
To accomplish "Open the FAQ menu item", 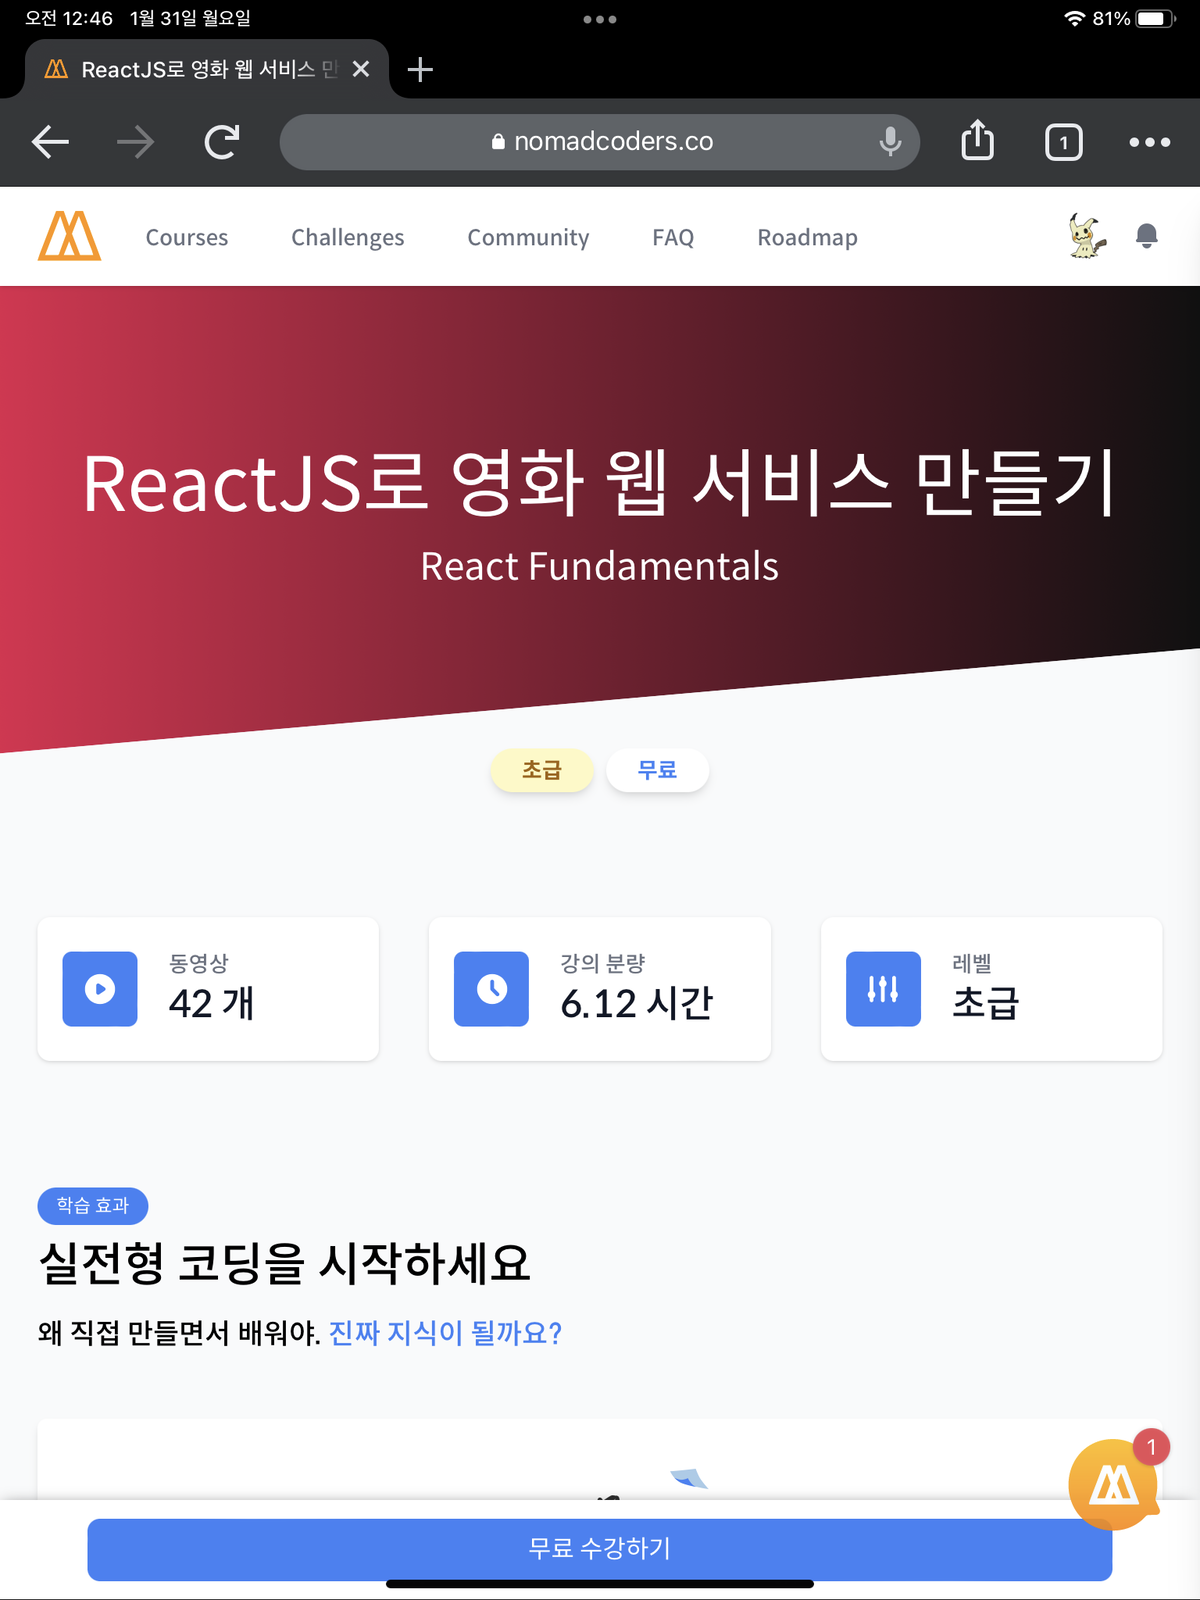I will [x=673, y=237].
